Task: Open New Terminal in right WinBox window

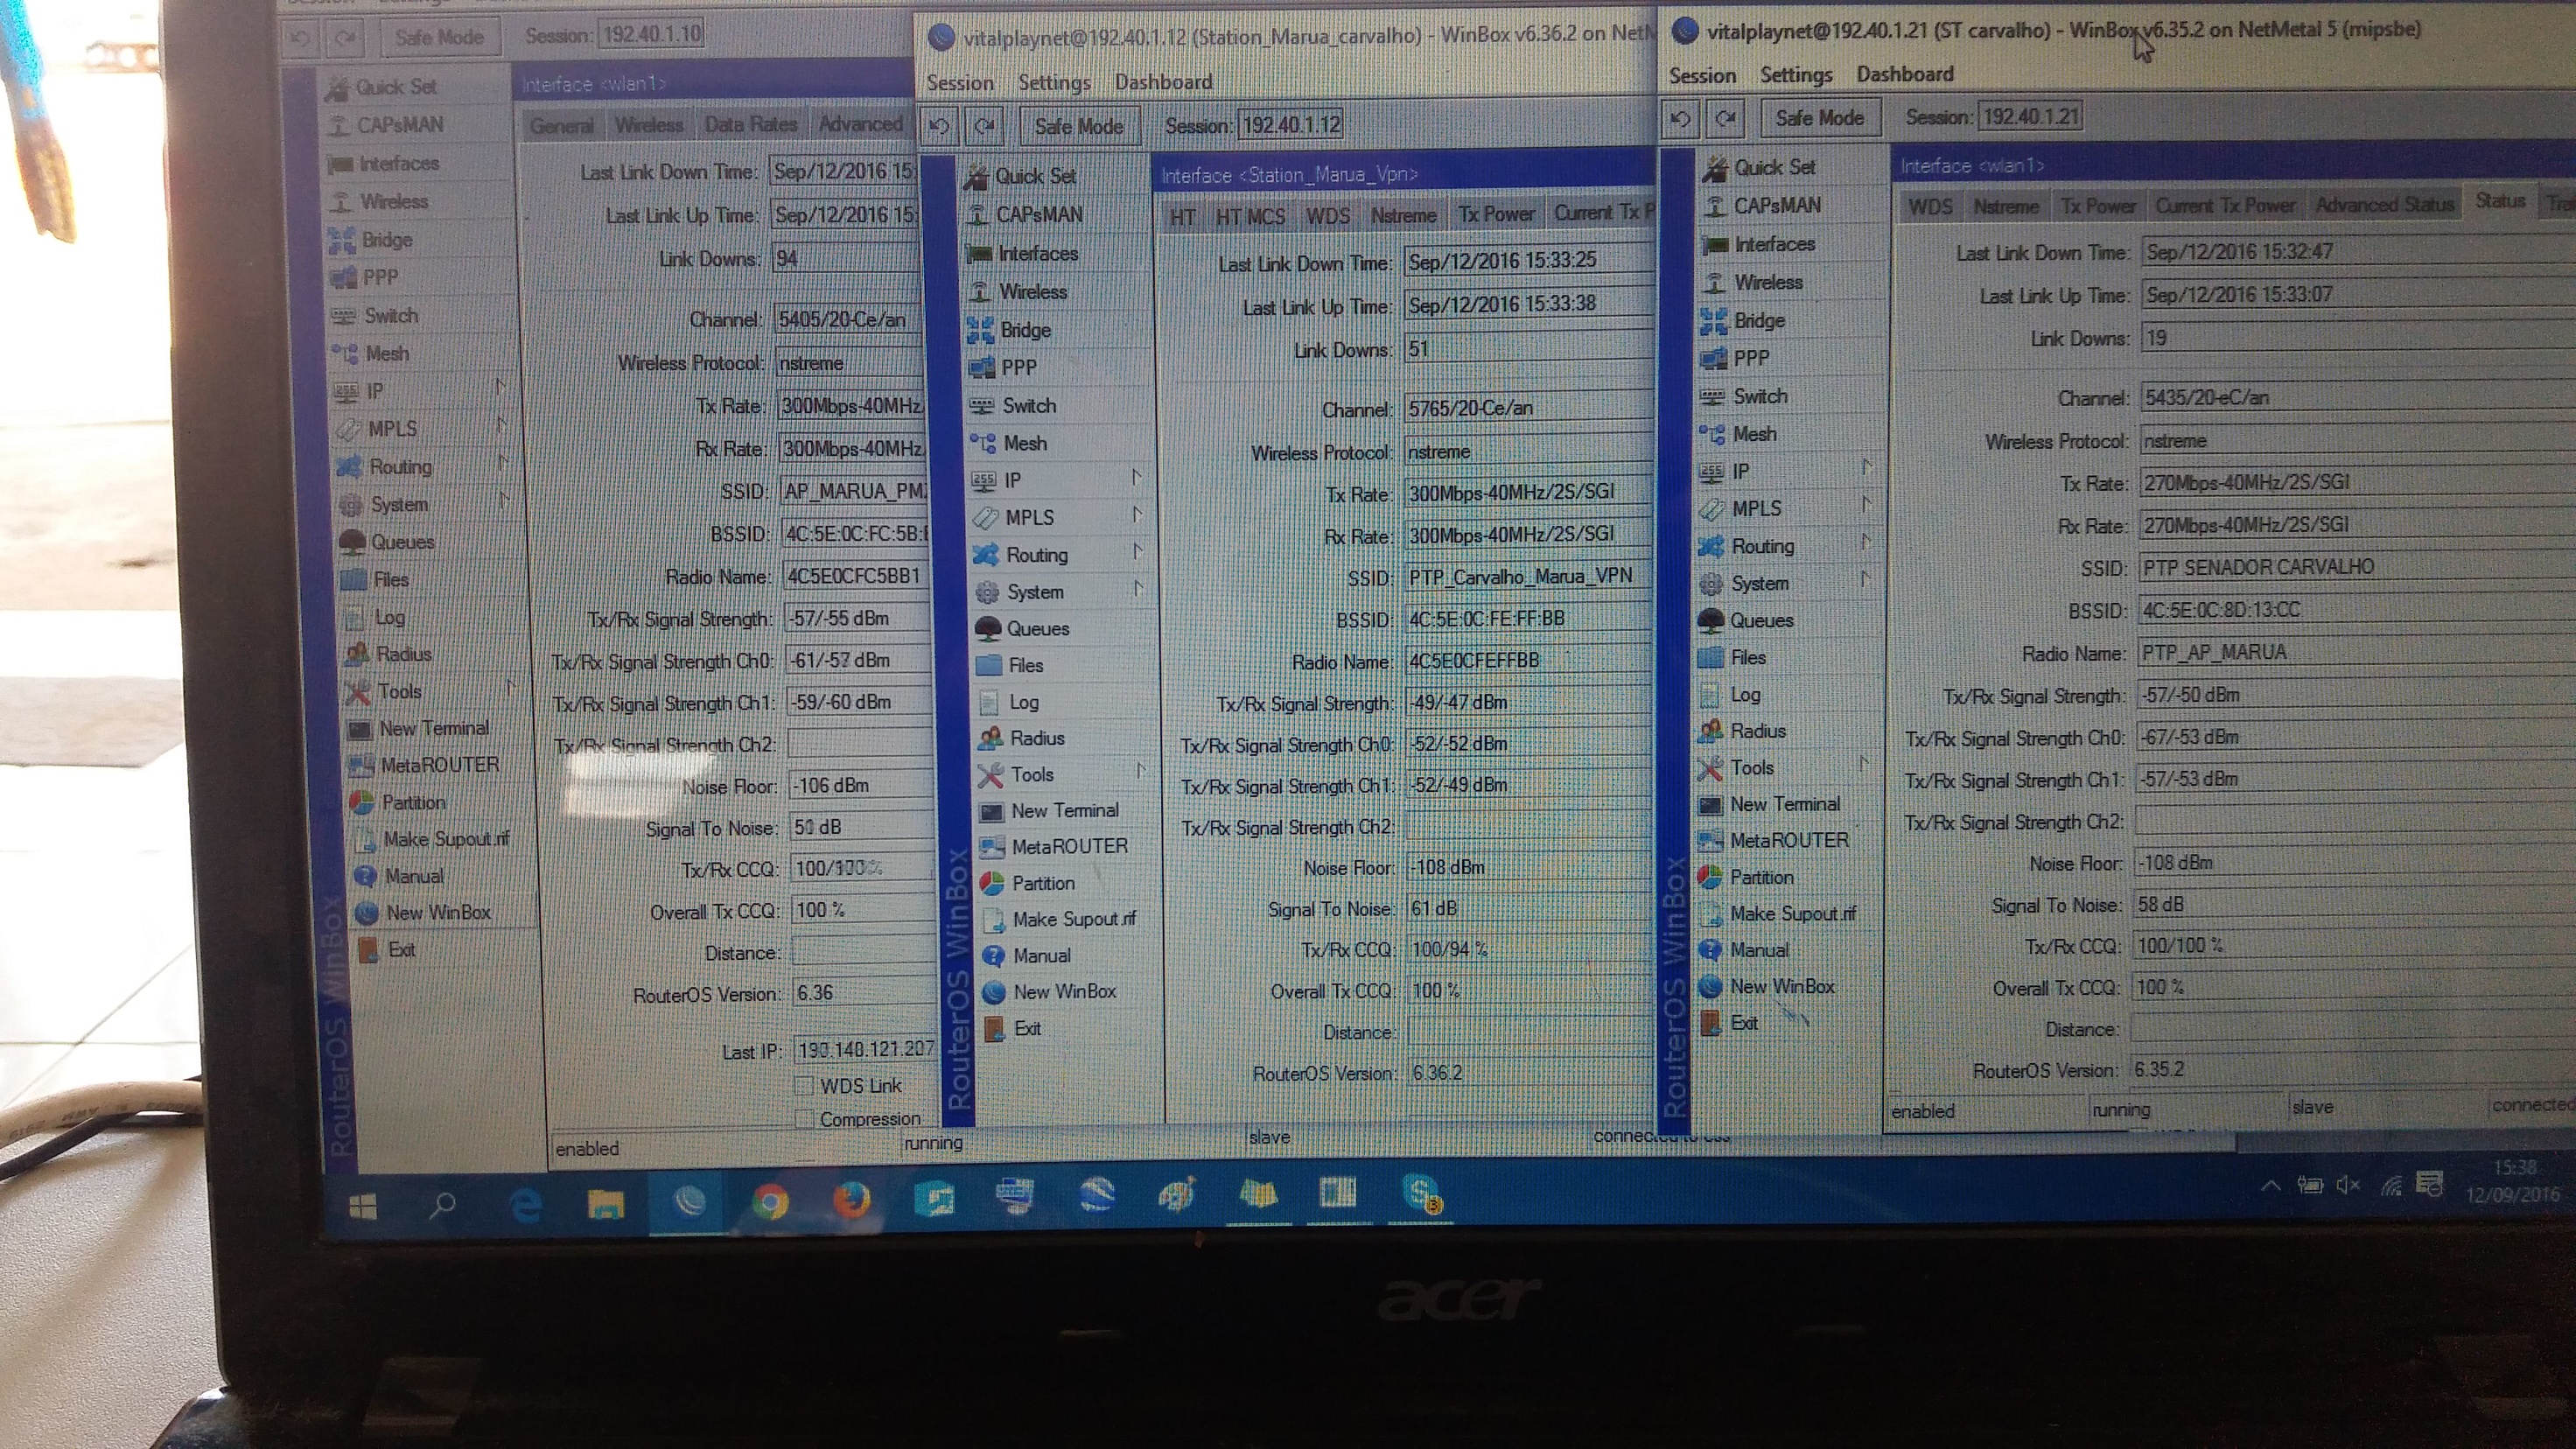Action: [1771, 804]
